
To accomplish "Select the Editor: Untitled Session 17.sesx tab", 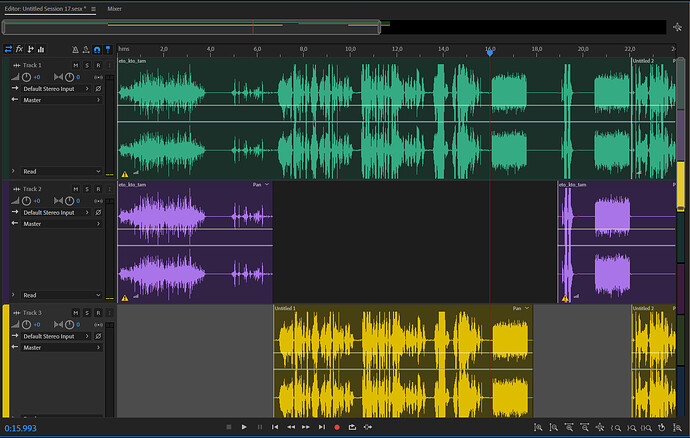I will click(44, 8).
